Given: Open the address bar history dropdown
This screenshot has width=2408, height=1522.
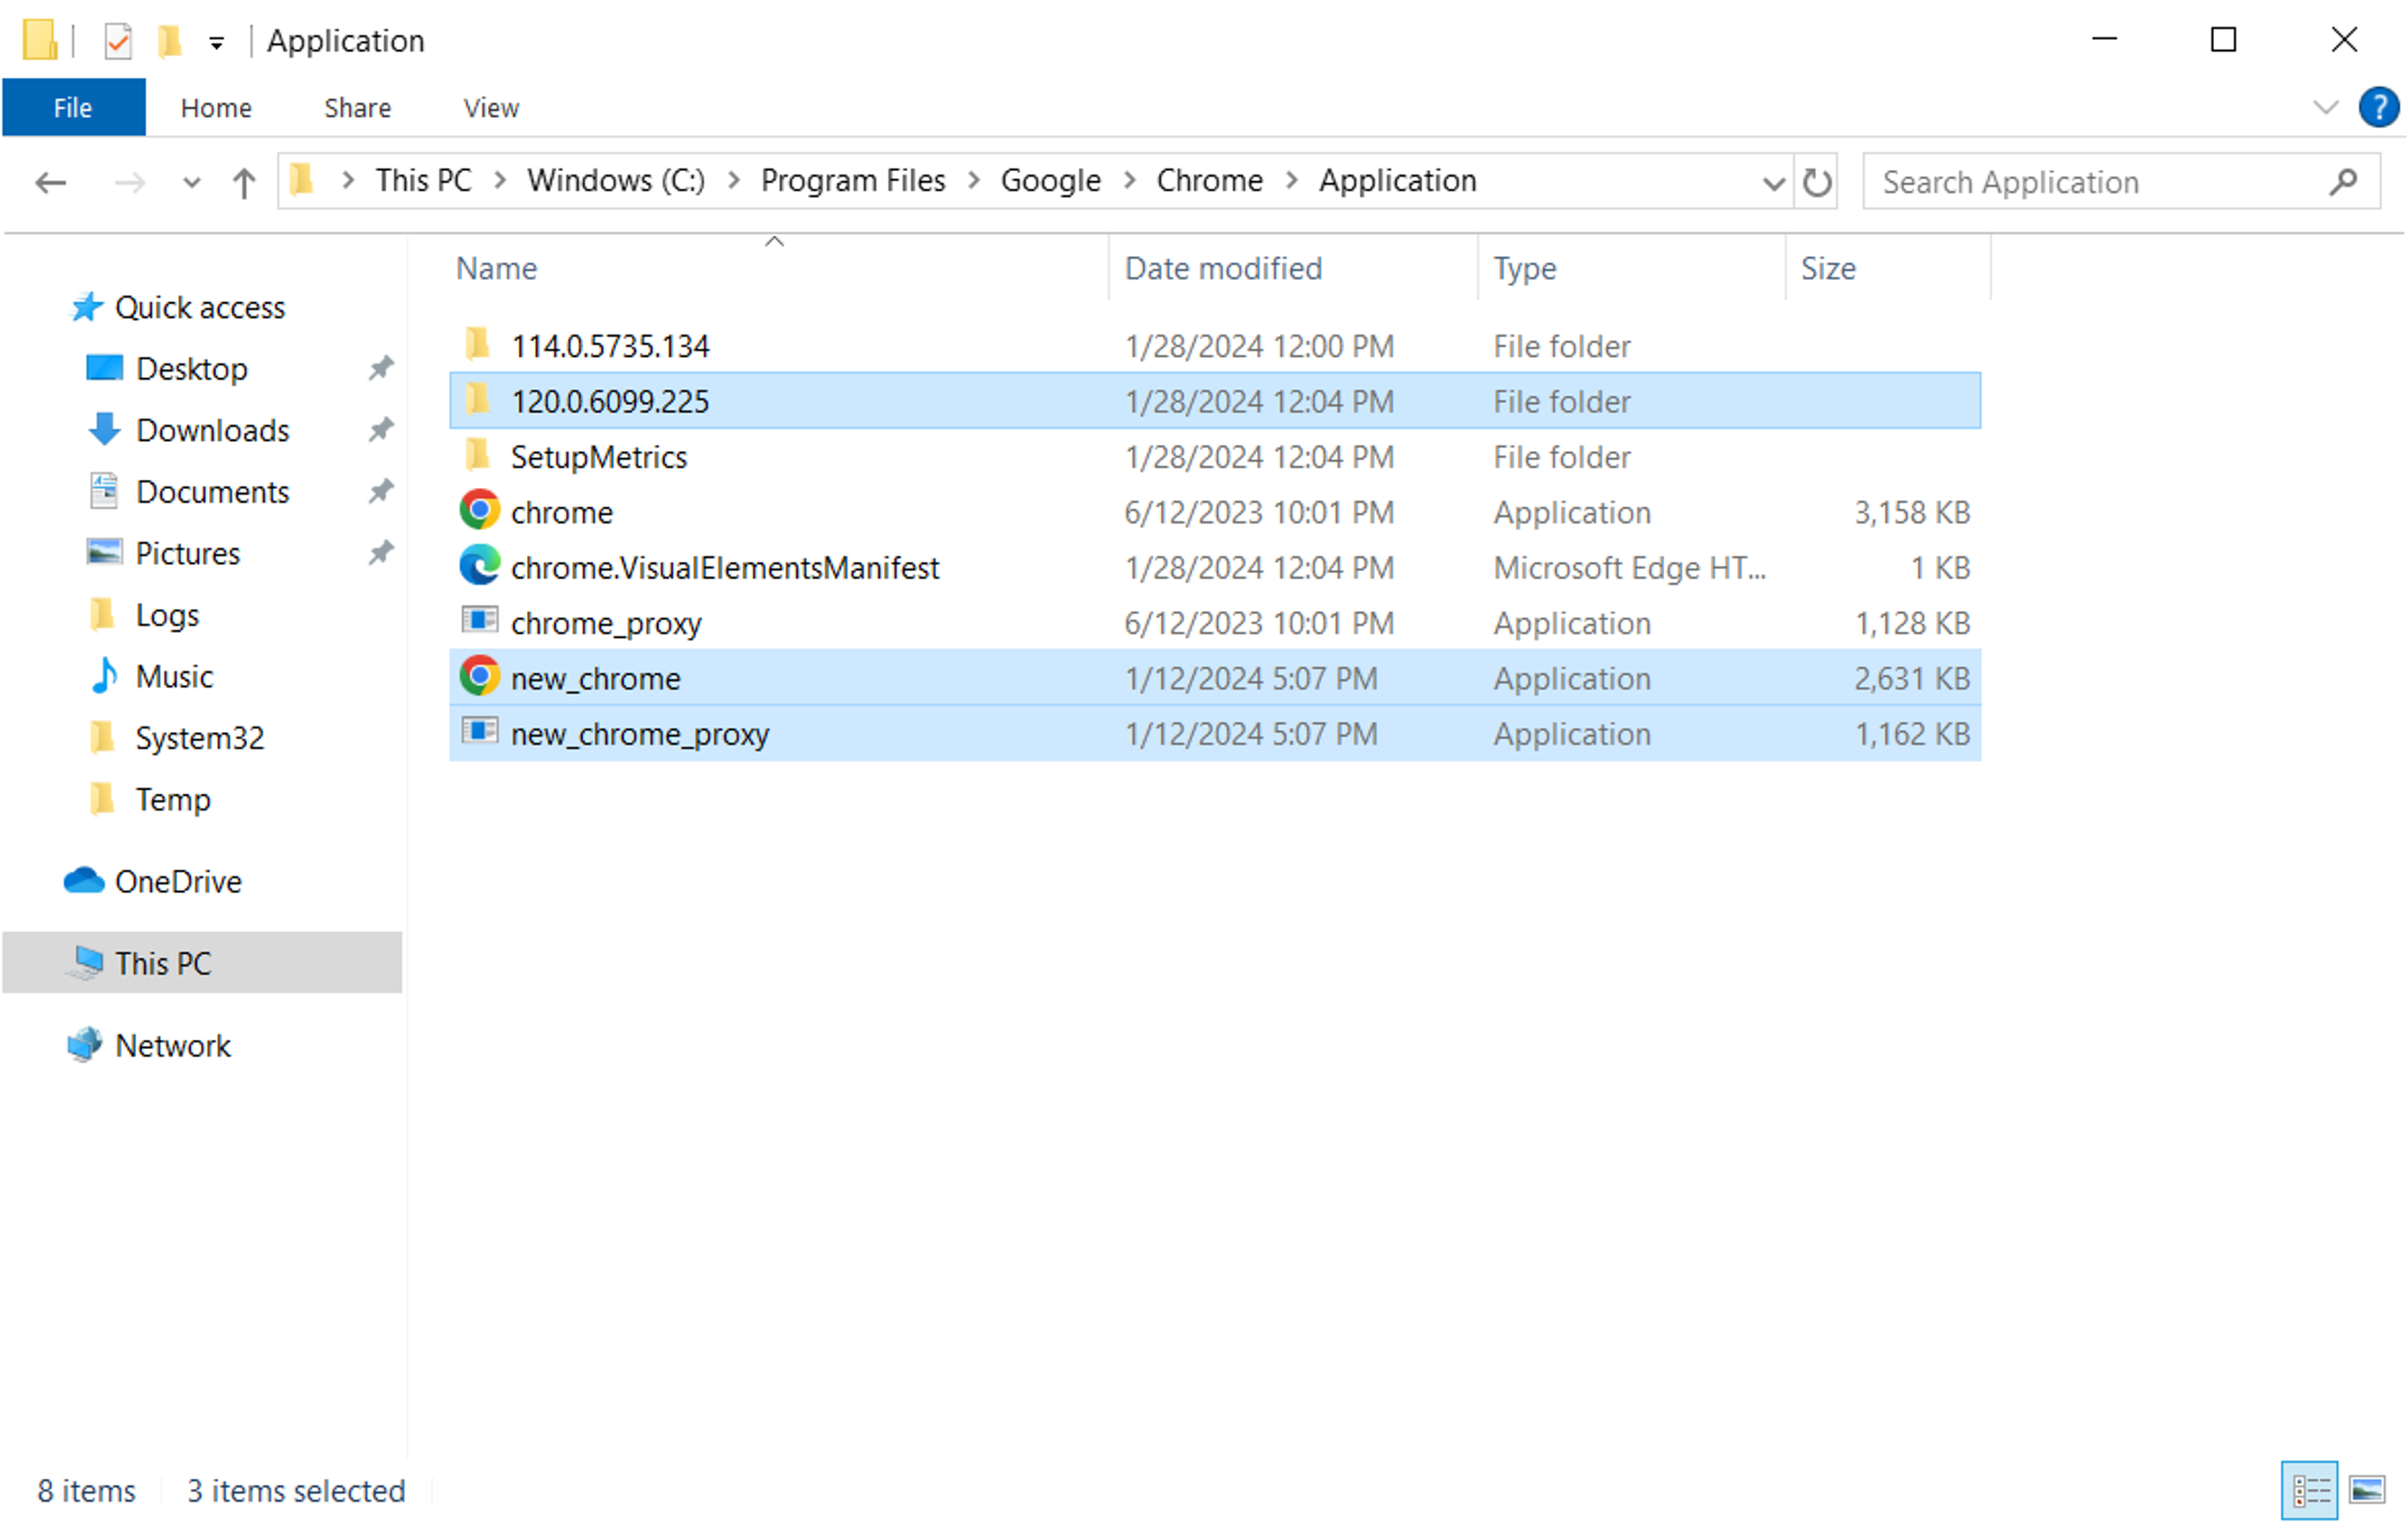Looking at the screenshot, I should tap(1773, 183).
